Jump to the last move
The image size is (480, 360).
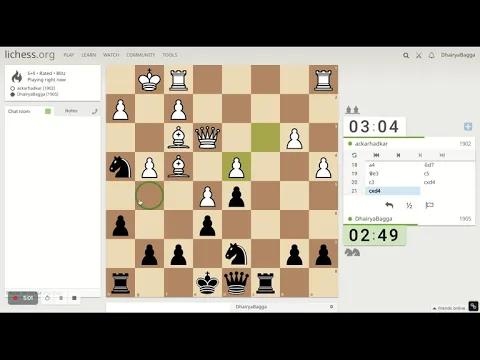click(442, 155)
